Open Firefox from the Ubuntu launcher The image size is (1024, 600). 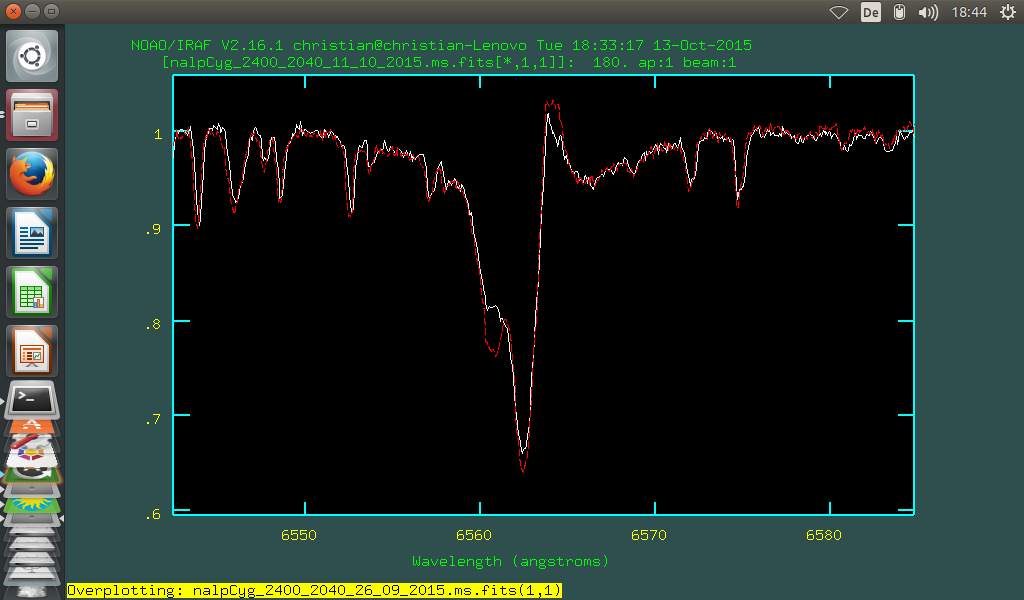32,172
